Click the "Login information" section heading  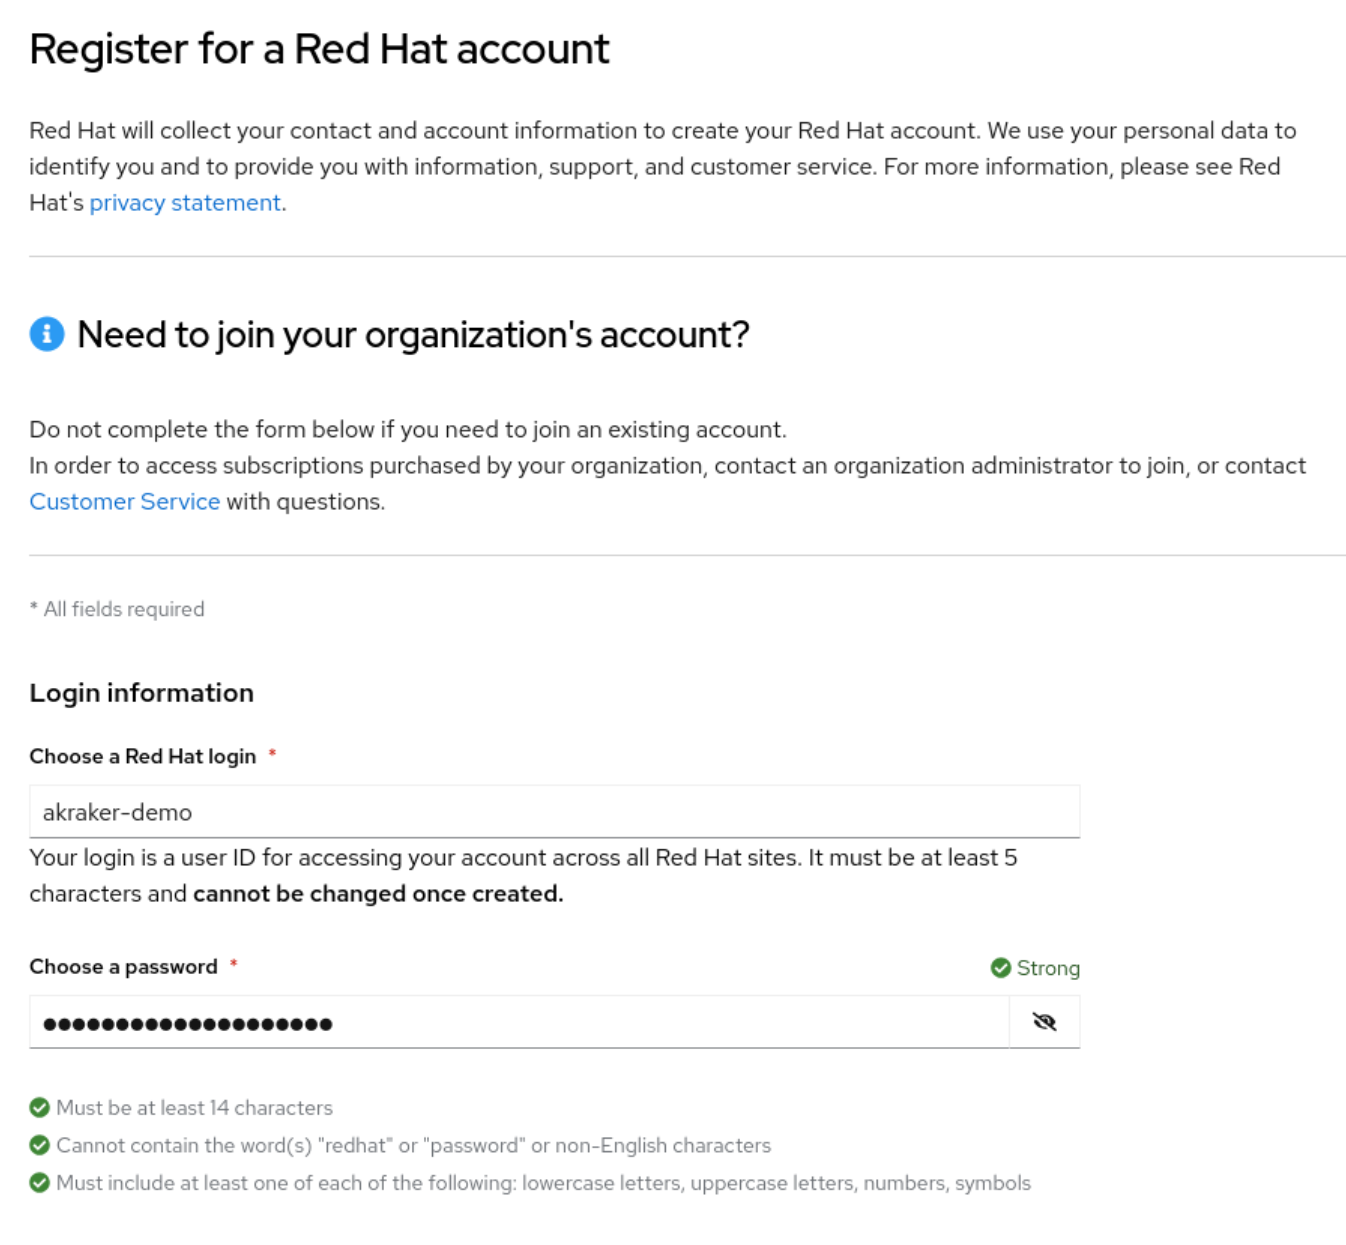[141, 693]
